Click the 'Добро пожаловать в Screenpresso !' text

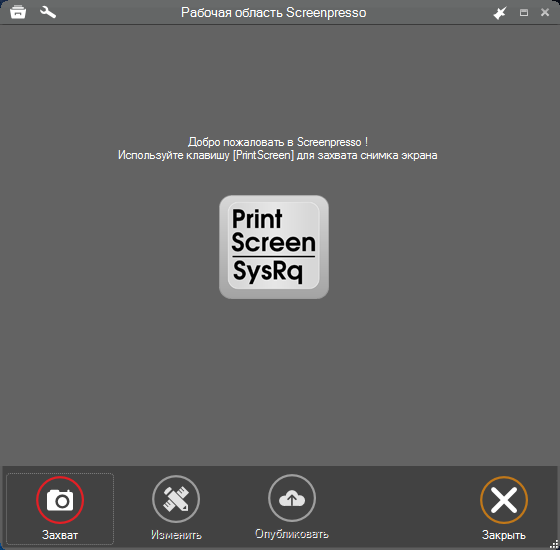pos(278,142)
